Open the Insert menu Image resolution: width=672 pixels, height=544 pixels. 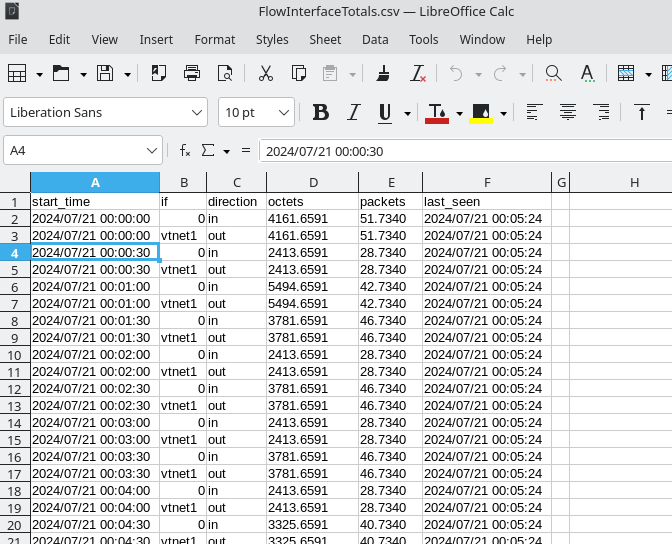pyautogui.click(x=156, y=39)
